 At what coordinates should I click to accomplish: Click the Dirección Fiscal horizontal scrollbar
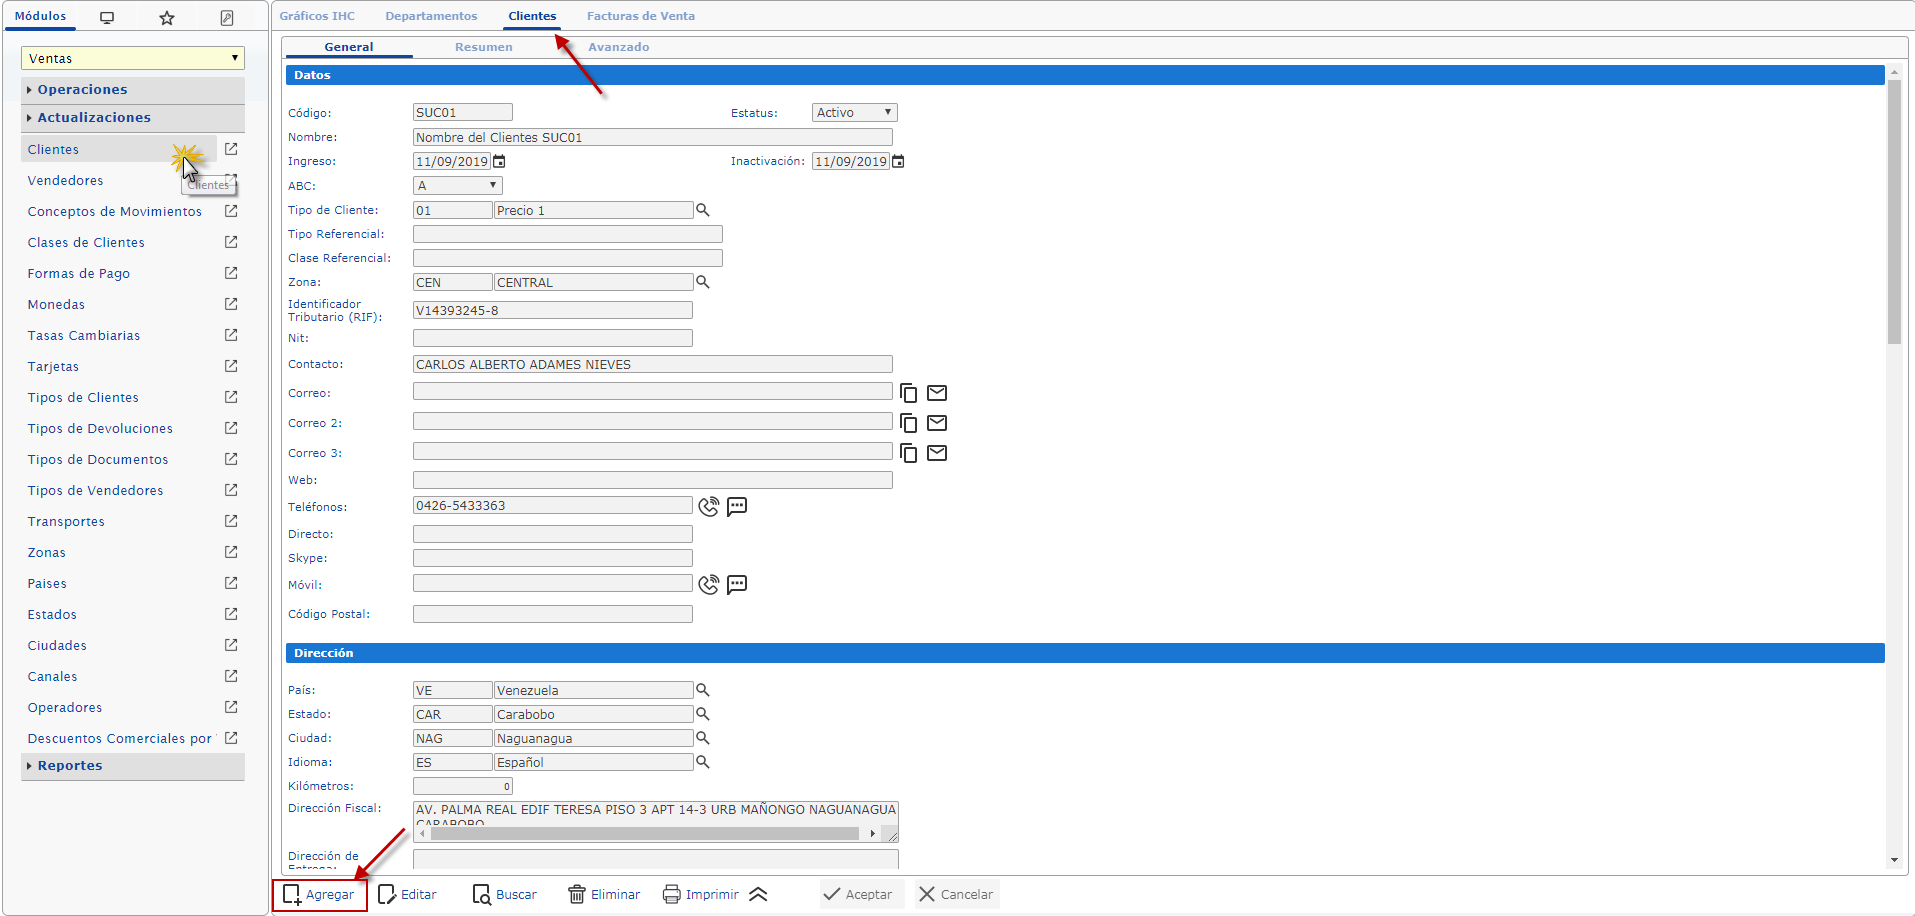pos(644,833)
